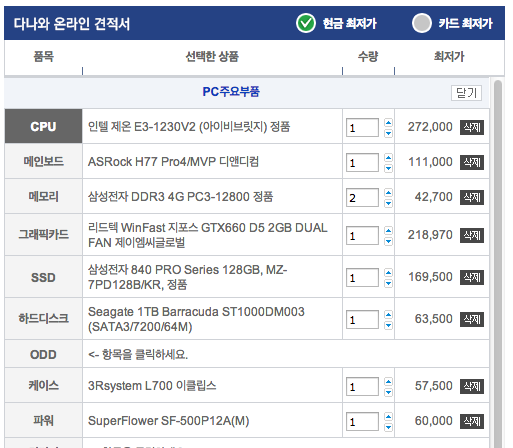Viewport: 513px width, 448px height.
Task: Click the 케이스 quantity input field
Action: point(362,386)
